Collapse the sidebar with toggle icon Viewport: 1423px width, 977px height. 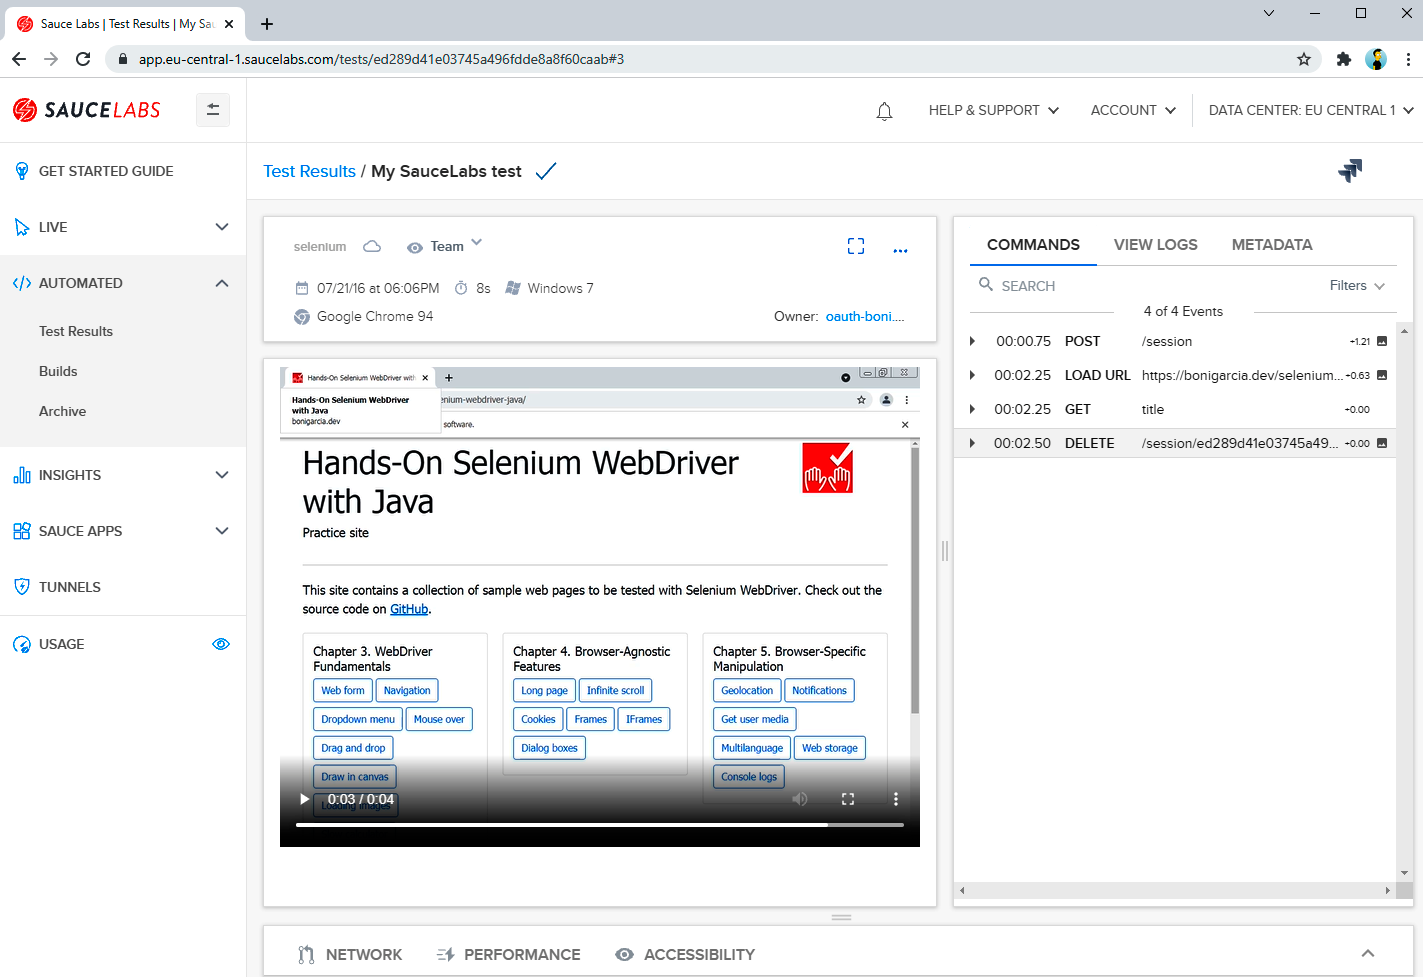[213, 110]
